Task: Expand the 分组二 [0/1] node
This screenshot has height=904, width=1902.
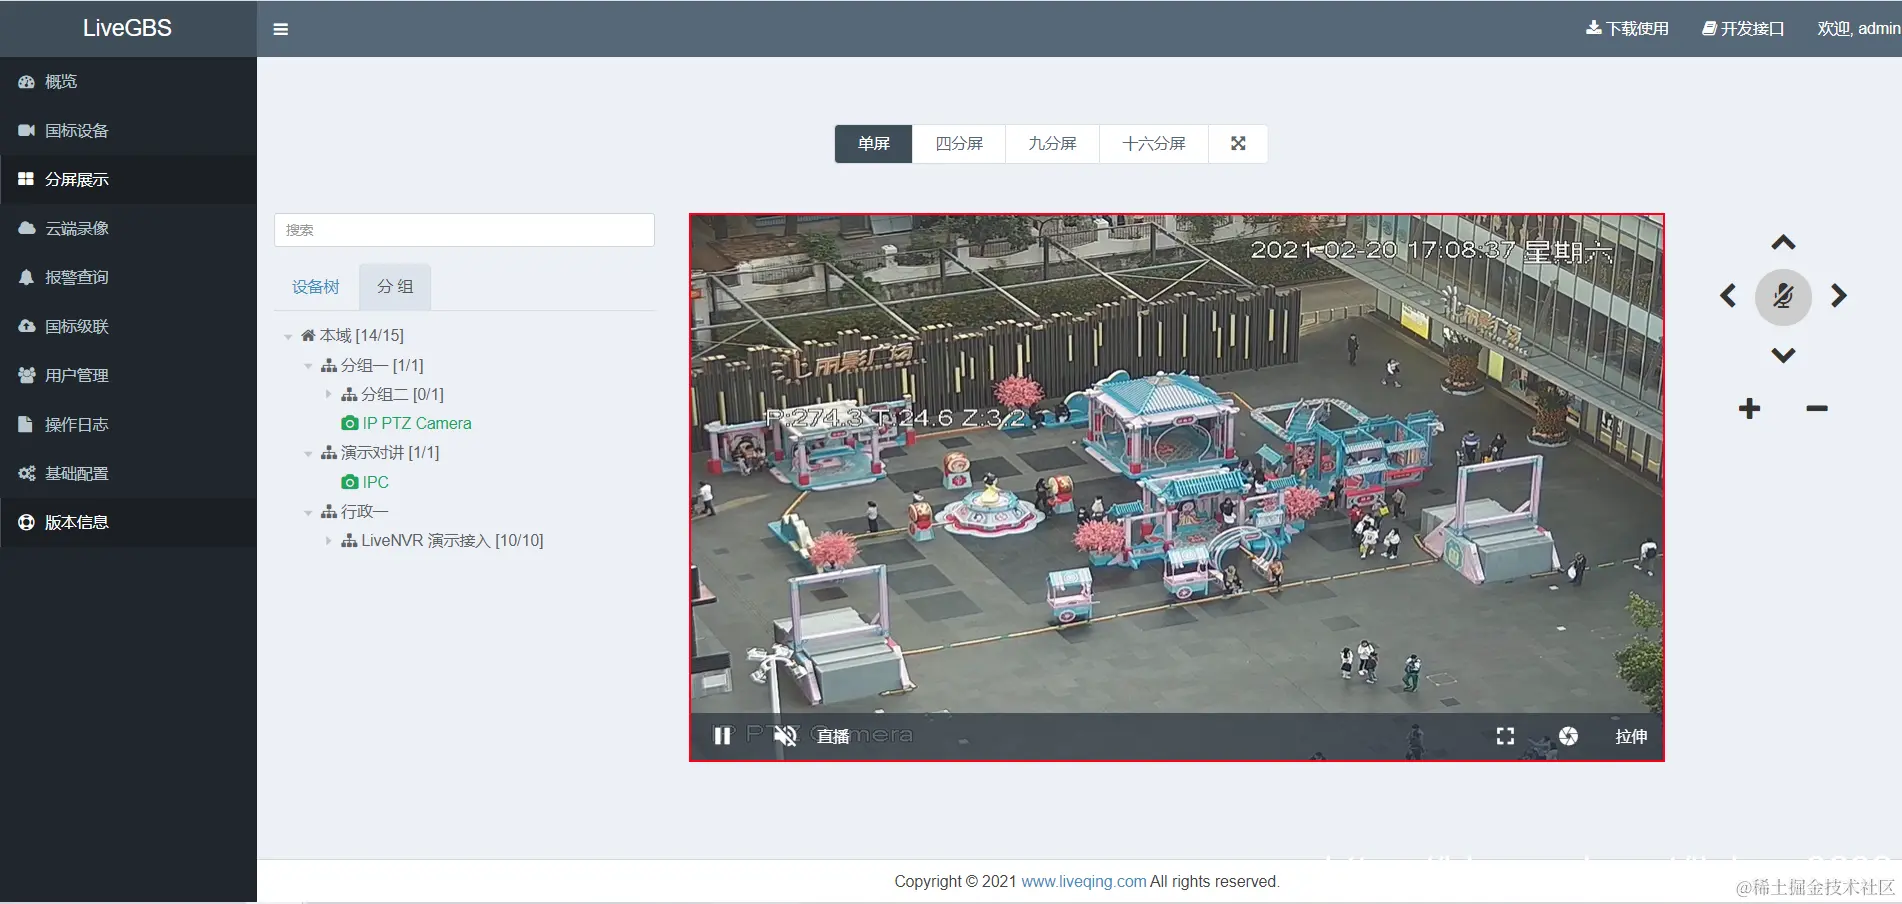Action: tap(328, 395)
